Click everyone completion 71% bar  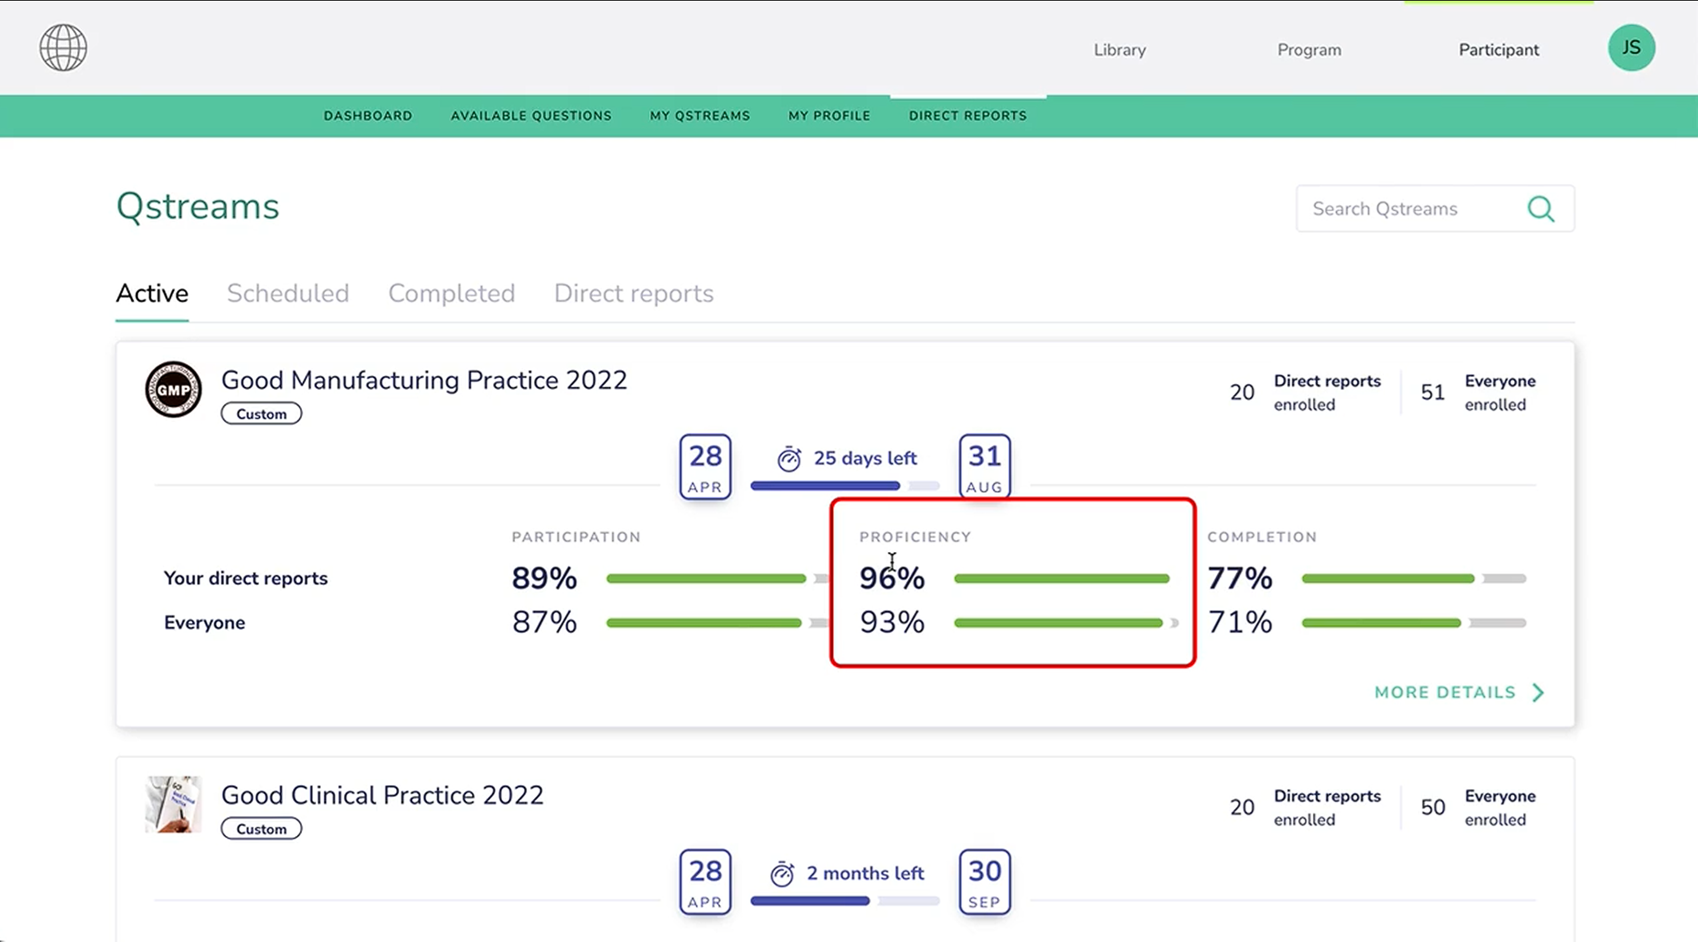[1414, 623]
